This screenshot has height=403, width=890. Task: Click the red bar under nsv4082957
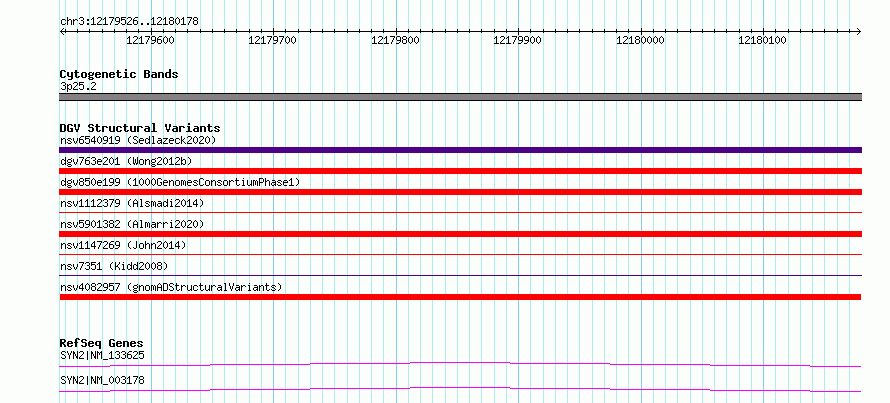460,297
